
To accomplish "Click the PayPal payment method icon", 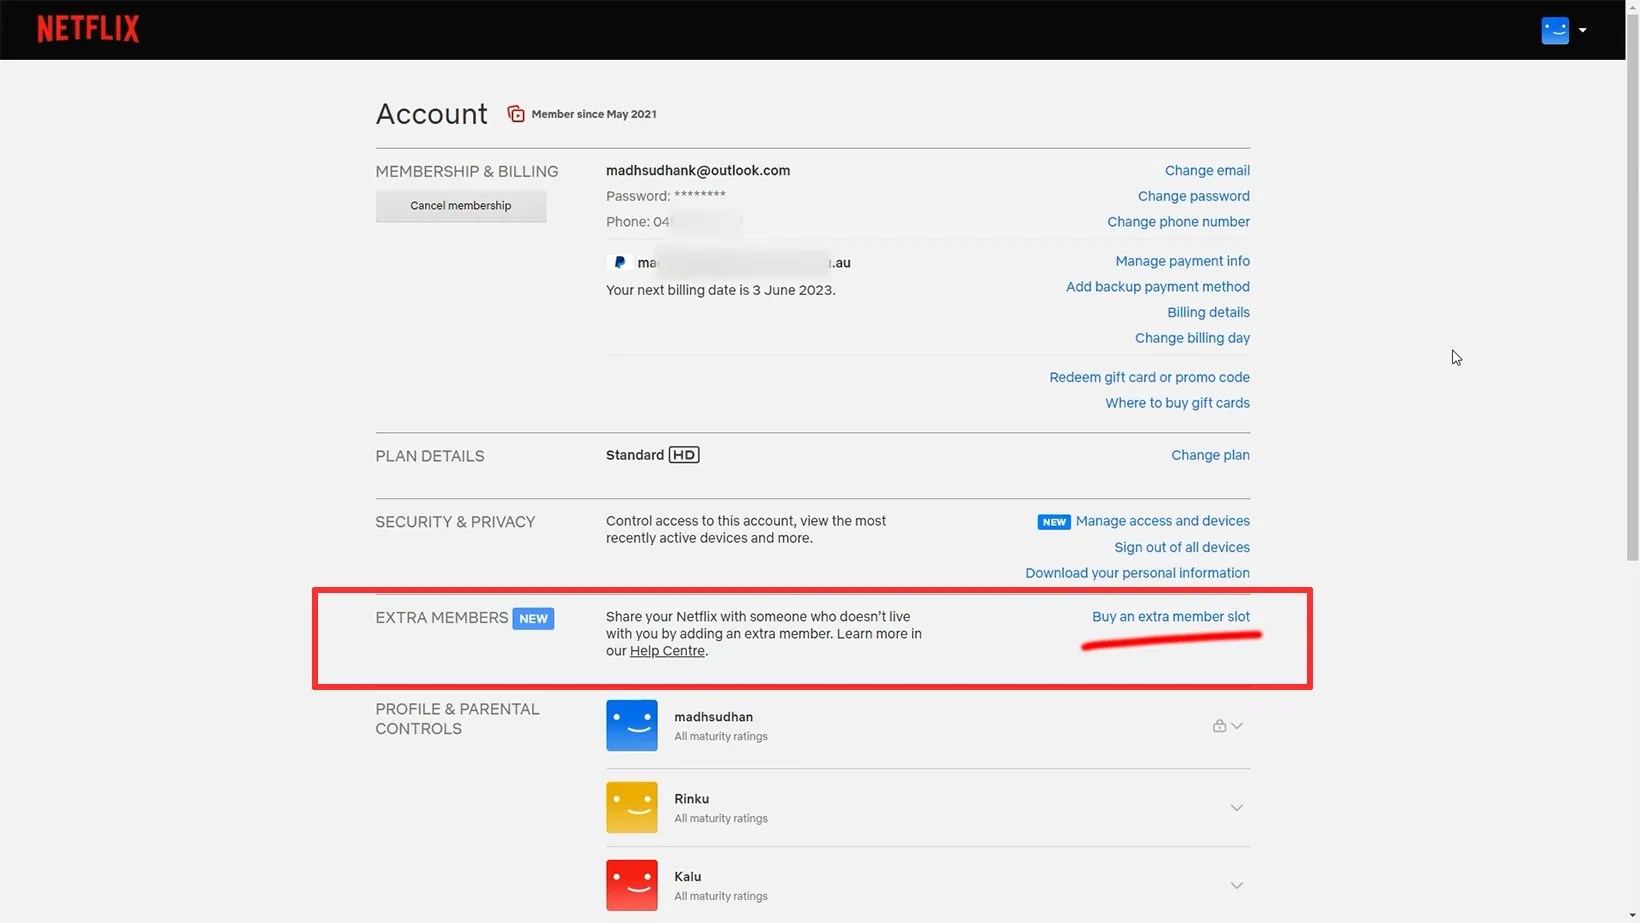I will click(619, 262).
